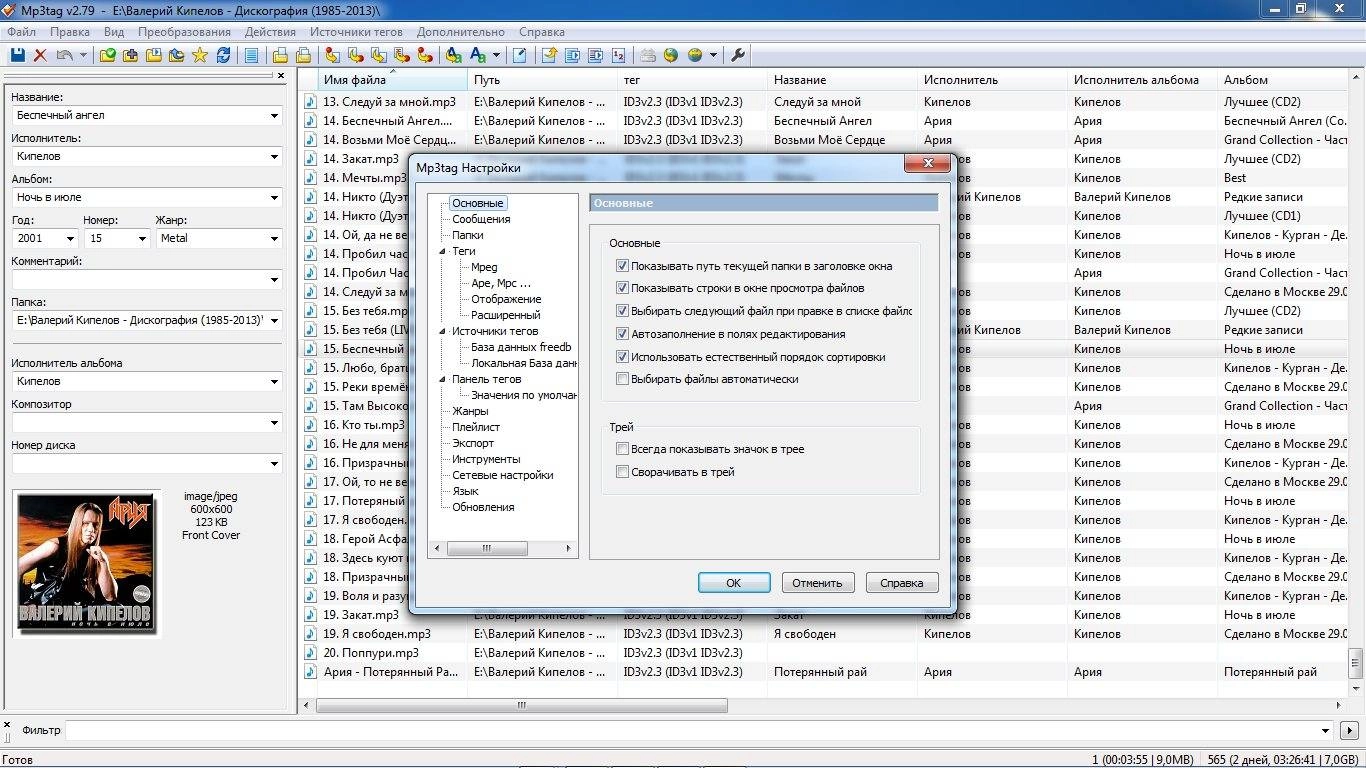The height and width of the screenshot is (768, 1366).
Task: Uncheck 'Использовать естественный порядок сортировки'
Action: coord(622,357)
